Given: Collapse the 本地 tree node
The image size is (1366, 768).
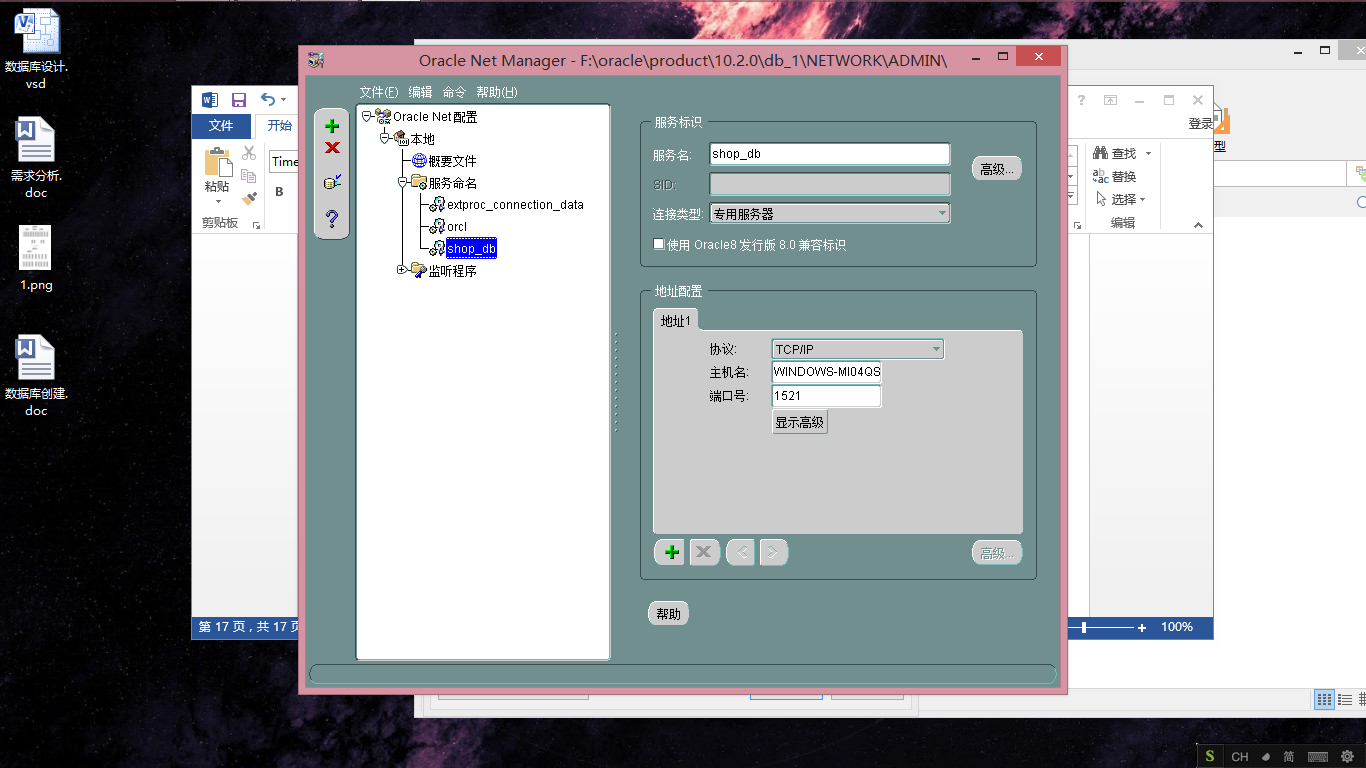Looking at the screenshot, I should point(385,139).
